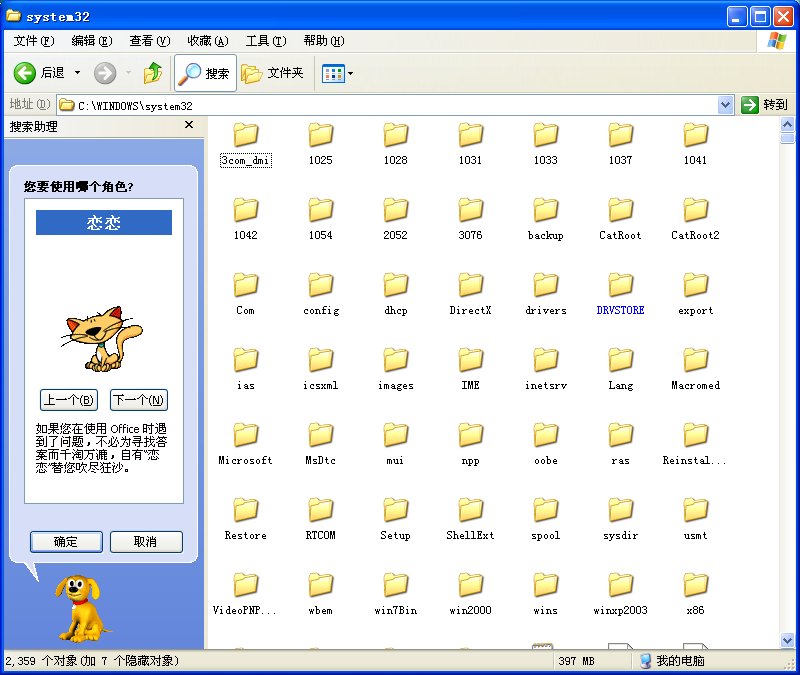Image resolution: width=800 pixels, height=675 pixels.
Task: Select the Restore folder
Action: (245, 520)
